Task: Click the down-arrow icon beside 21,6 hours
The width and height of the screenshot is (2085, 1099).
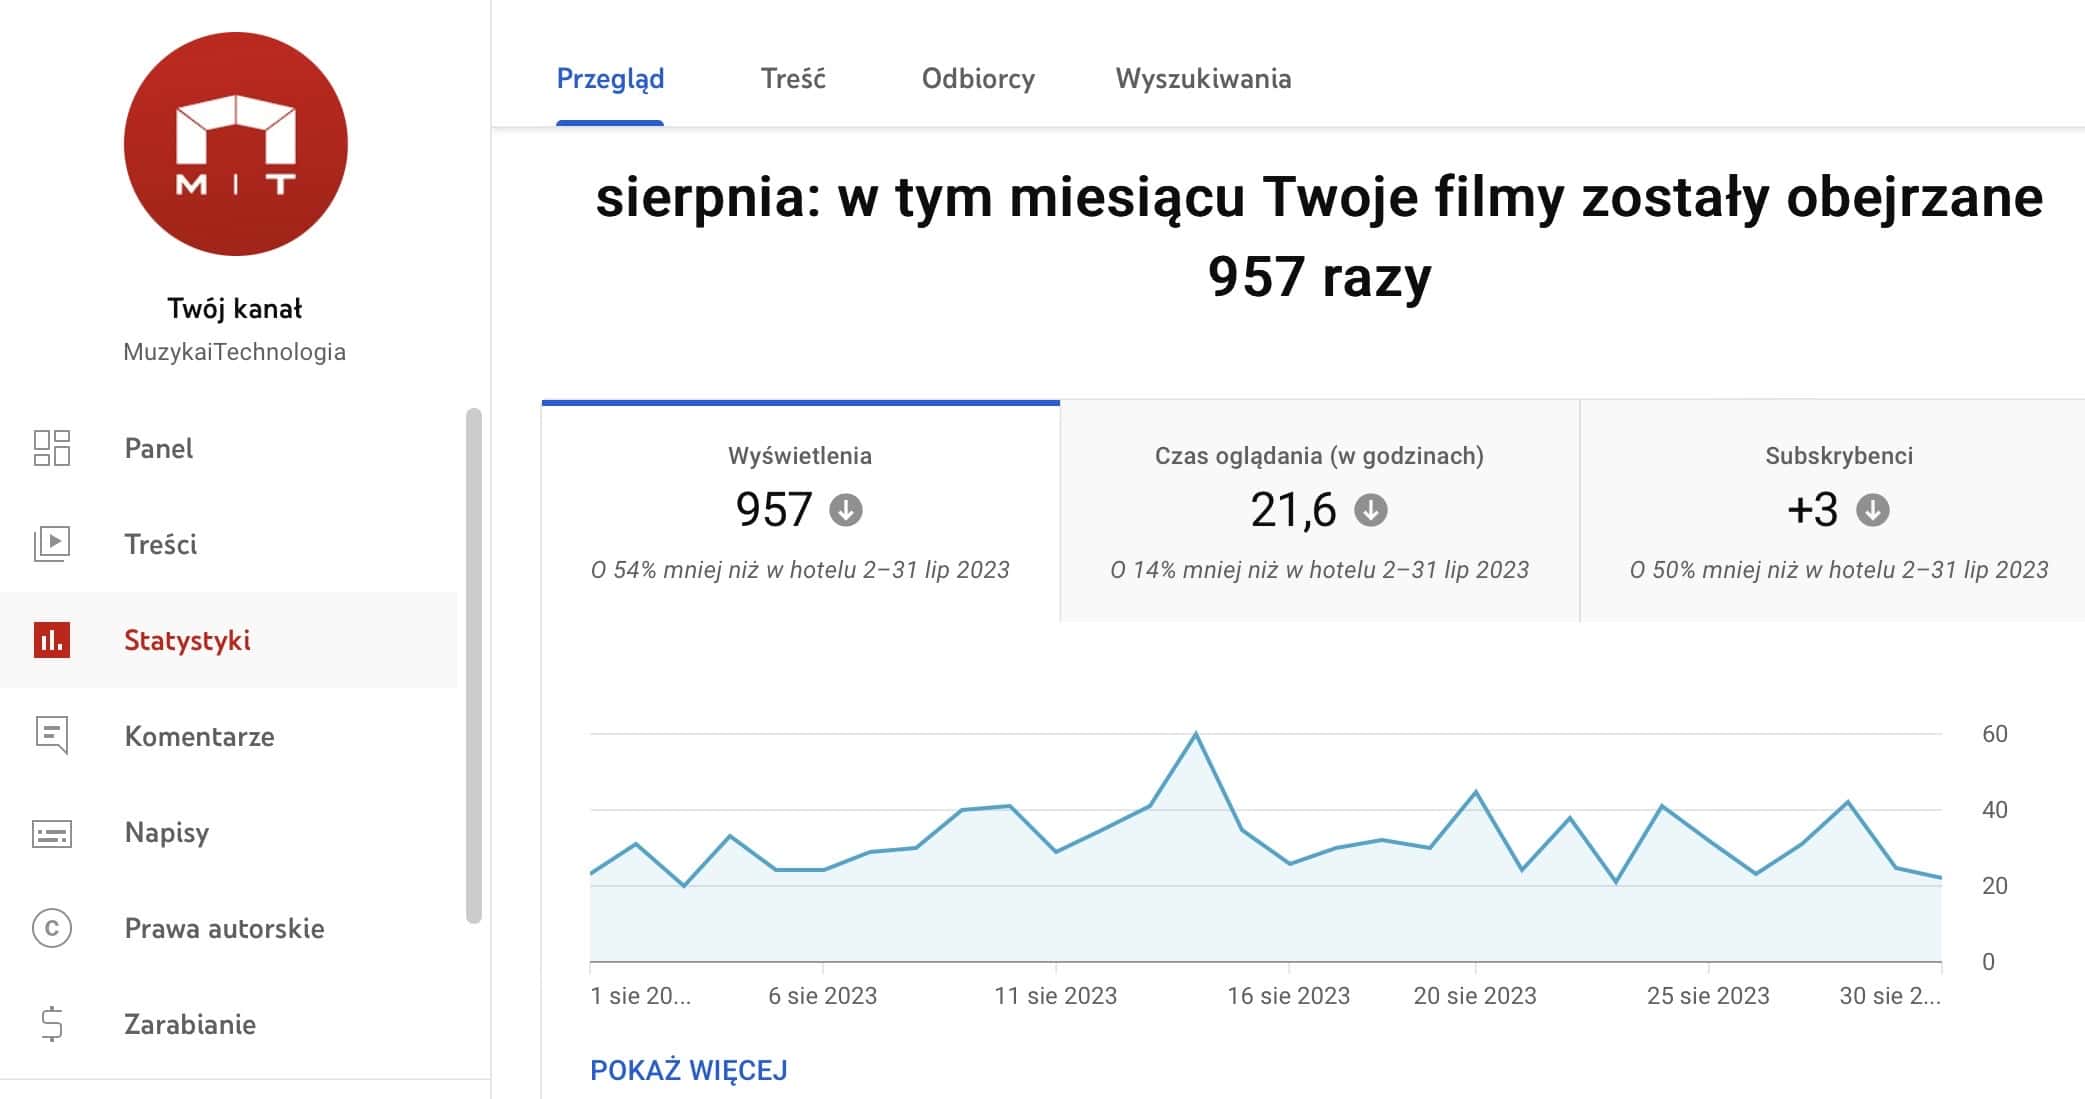Action: [x=1370, y=510]
